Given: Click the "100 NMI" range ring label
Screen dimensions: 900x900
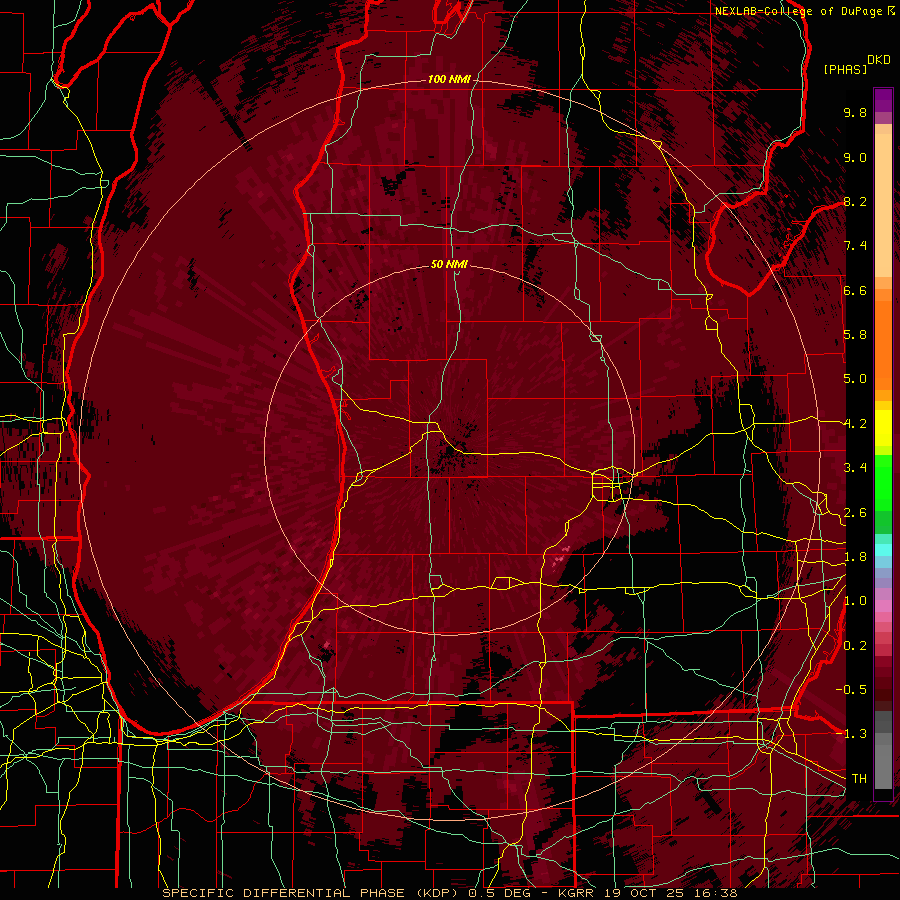Looking at the screenshot, I should tap(449, 79).
